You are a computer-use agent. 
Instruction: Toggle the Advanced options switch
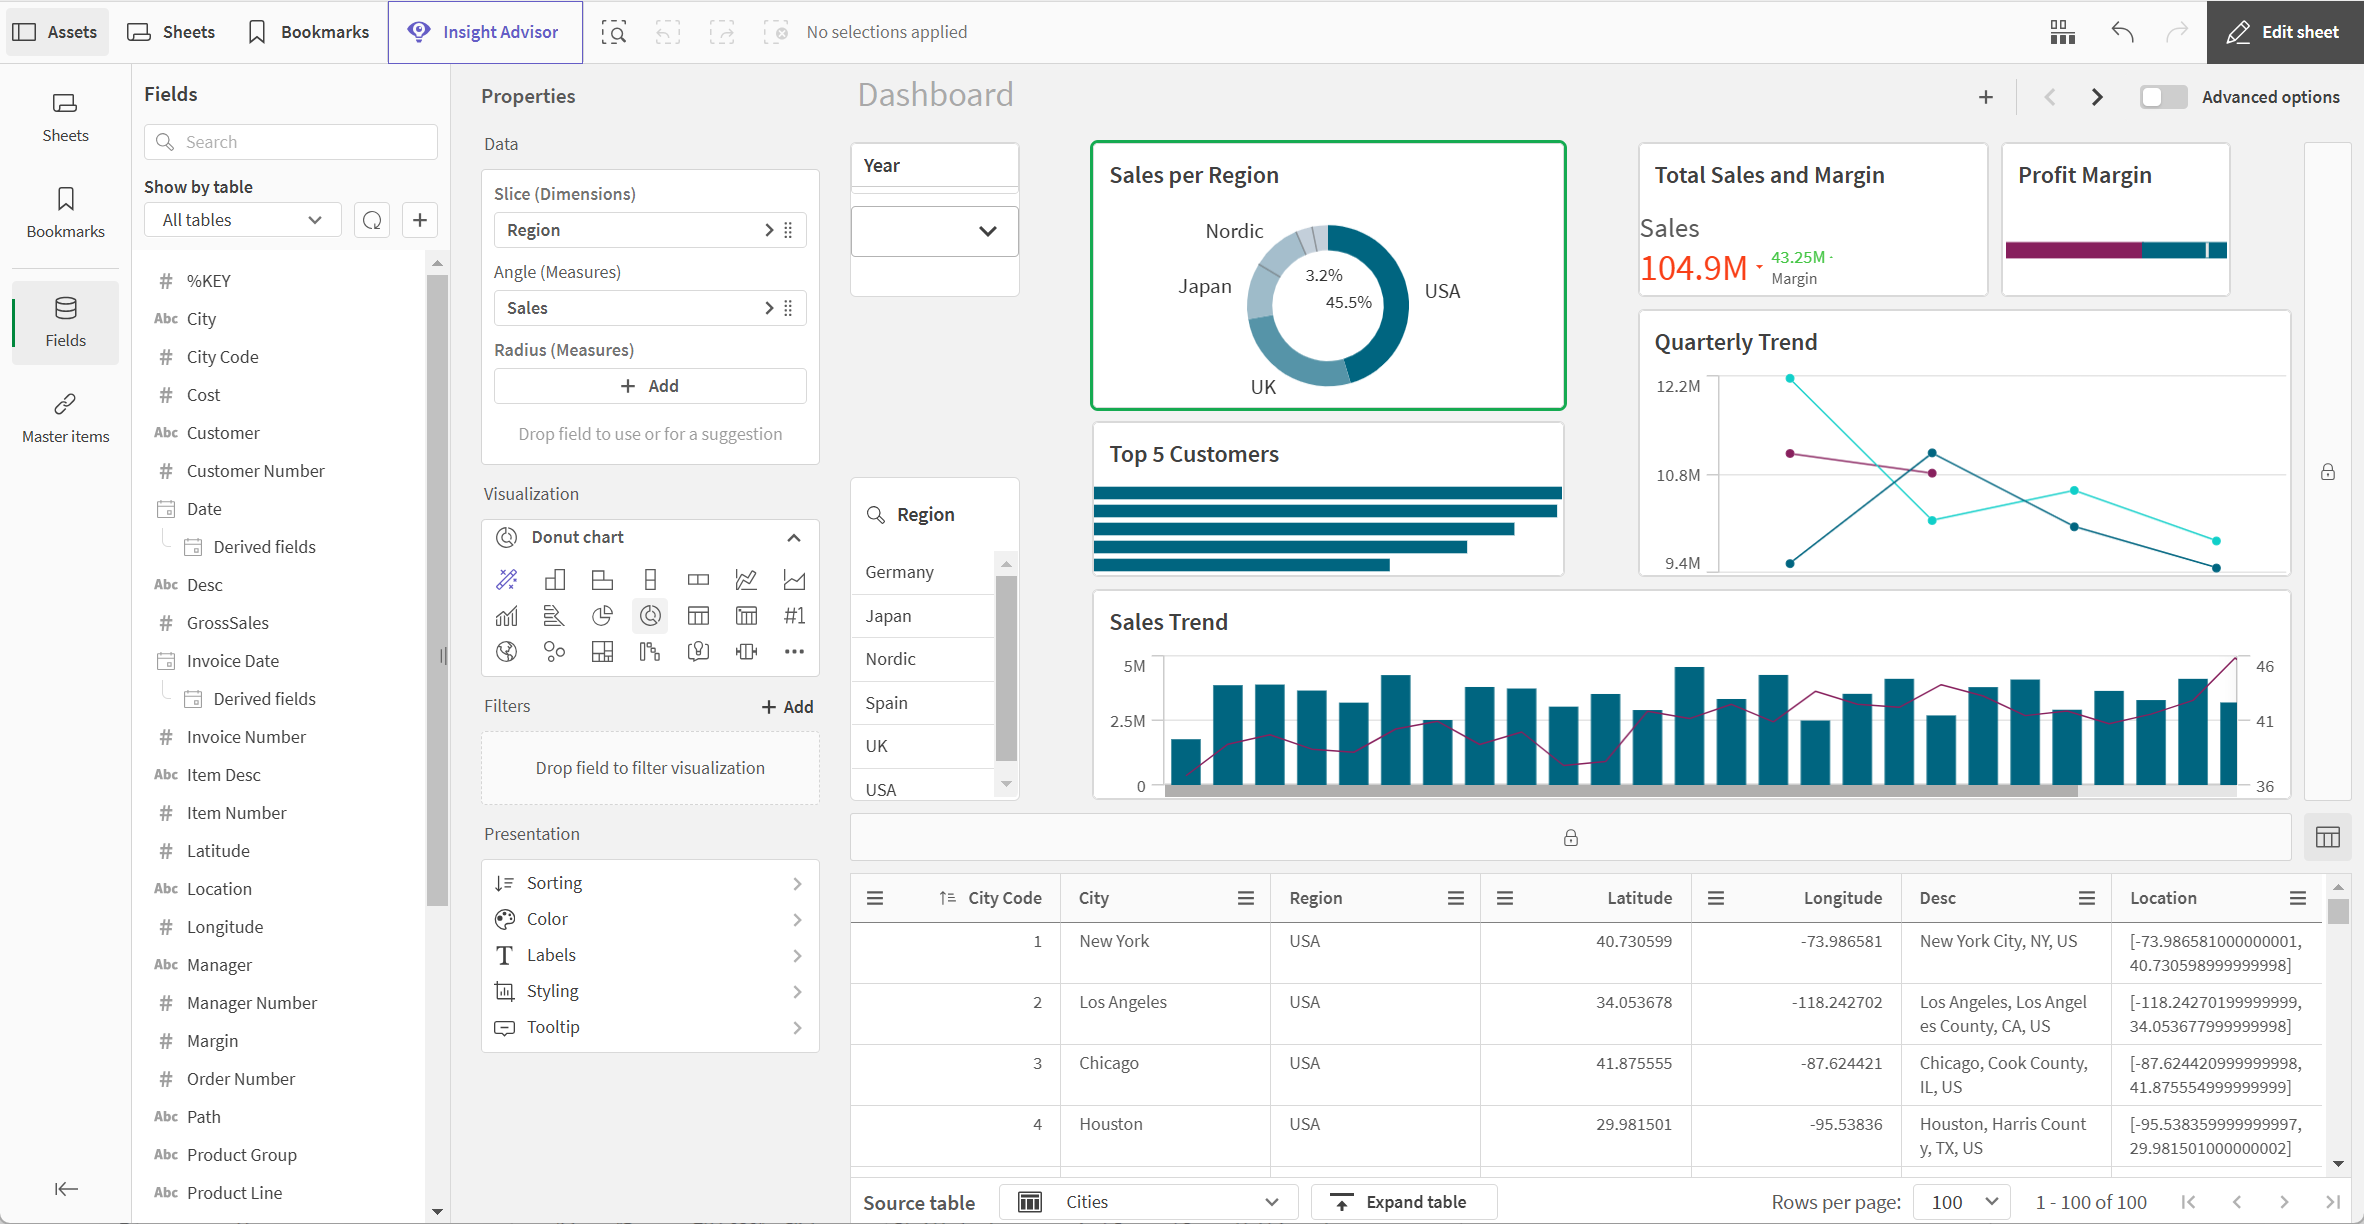point(2161,97)
